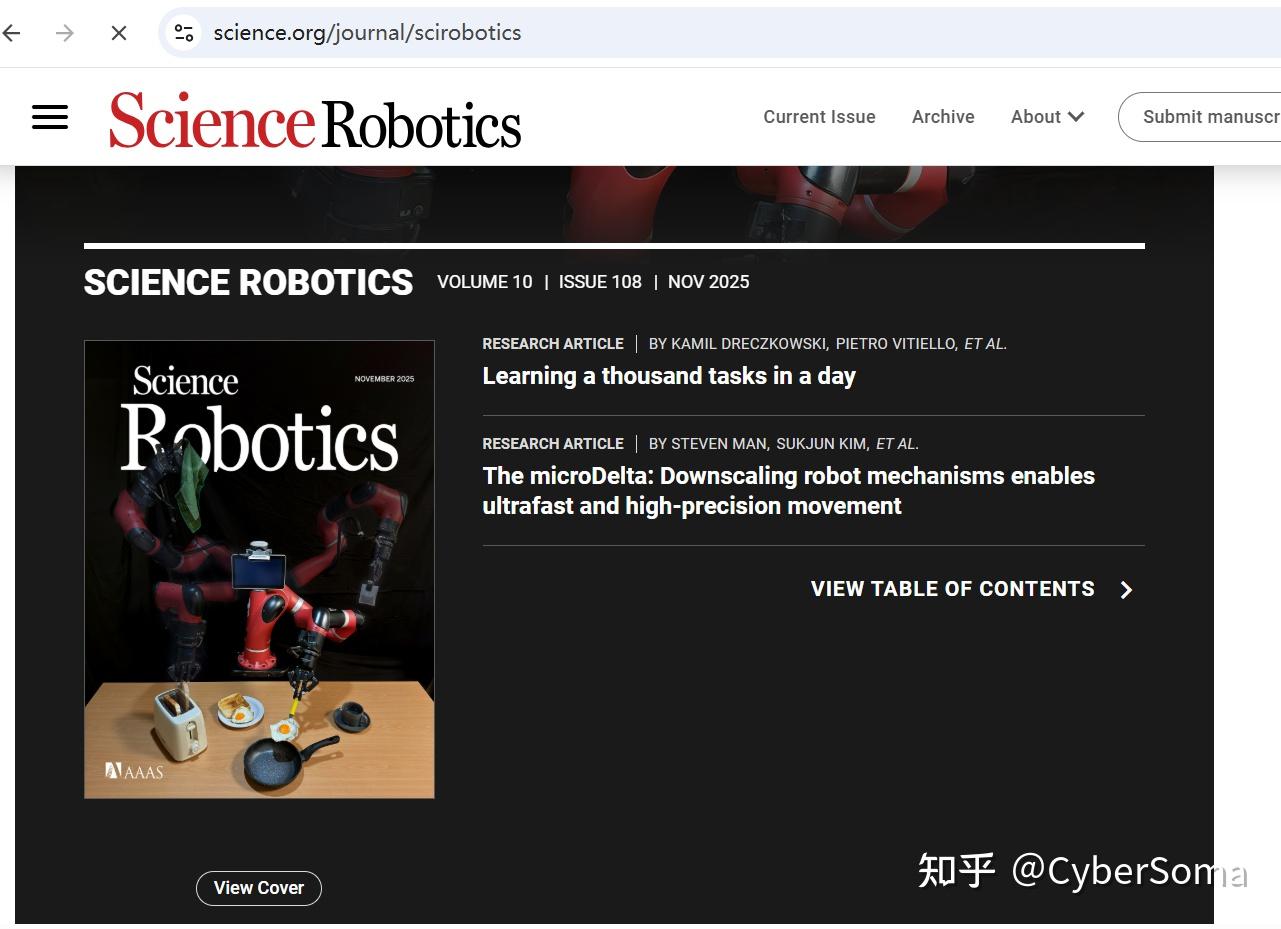Click the Submit manuscript button
Image resolution: width=1281 pixels, height=929 pixels.
coord(1210,117)
